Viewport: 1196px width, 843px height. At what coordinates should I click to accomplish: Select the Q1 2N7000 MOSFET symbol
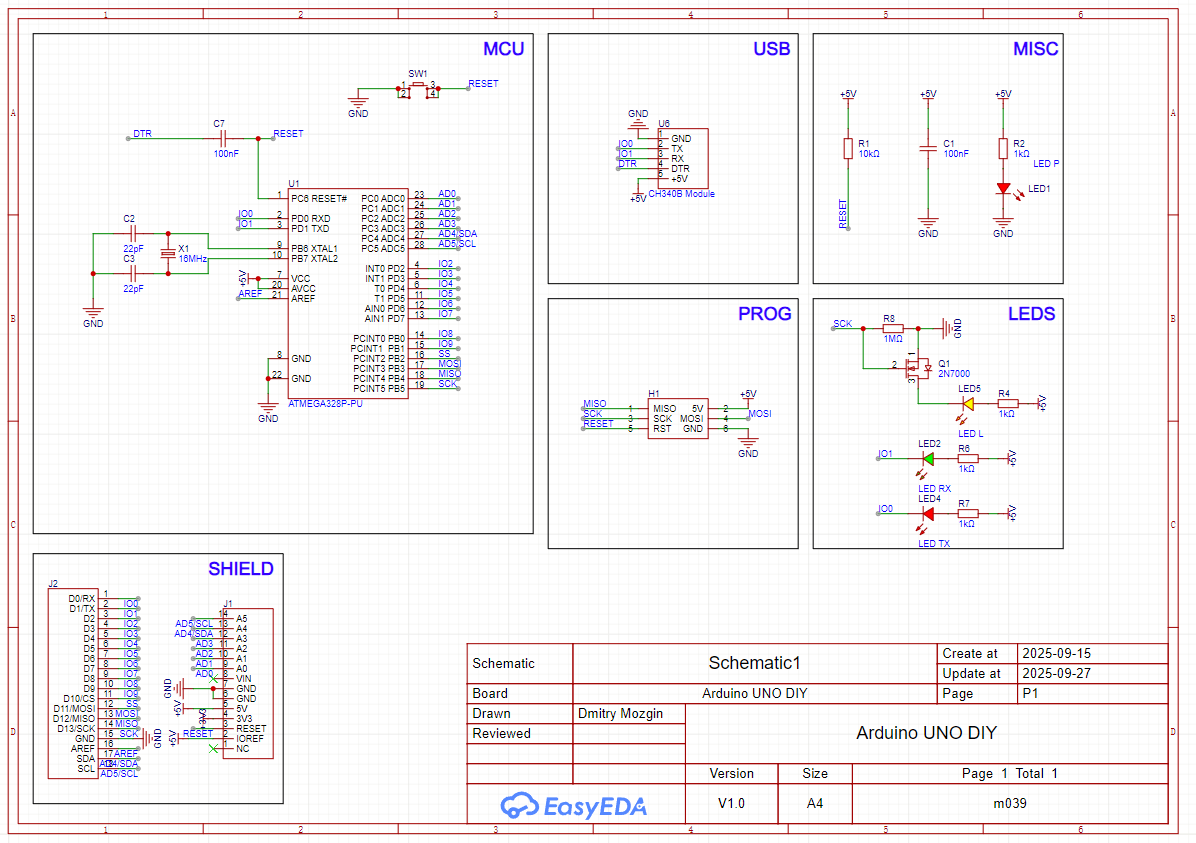pyautogui.click(x=917, y=368)
